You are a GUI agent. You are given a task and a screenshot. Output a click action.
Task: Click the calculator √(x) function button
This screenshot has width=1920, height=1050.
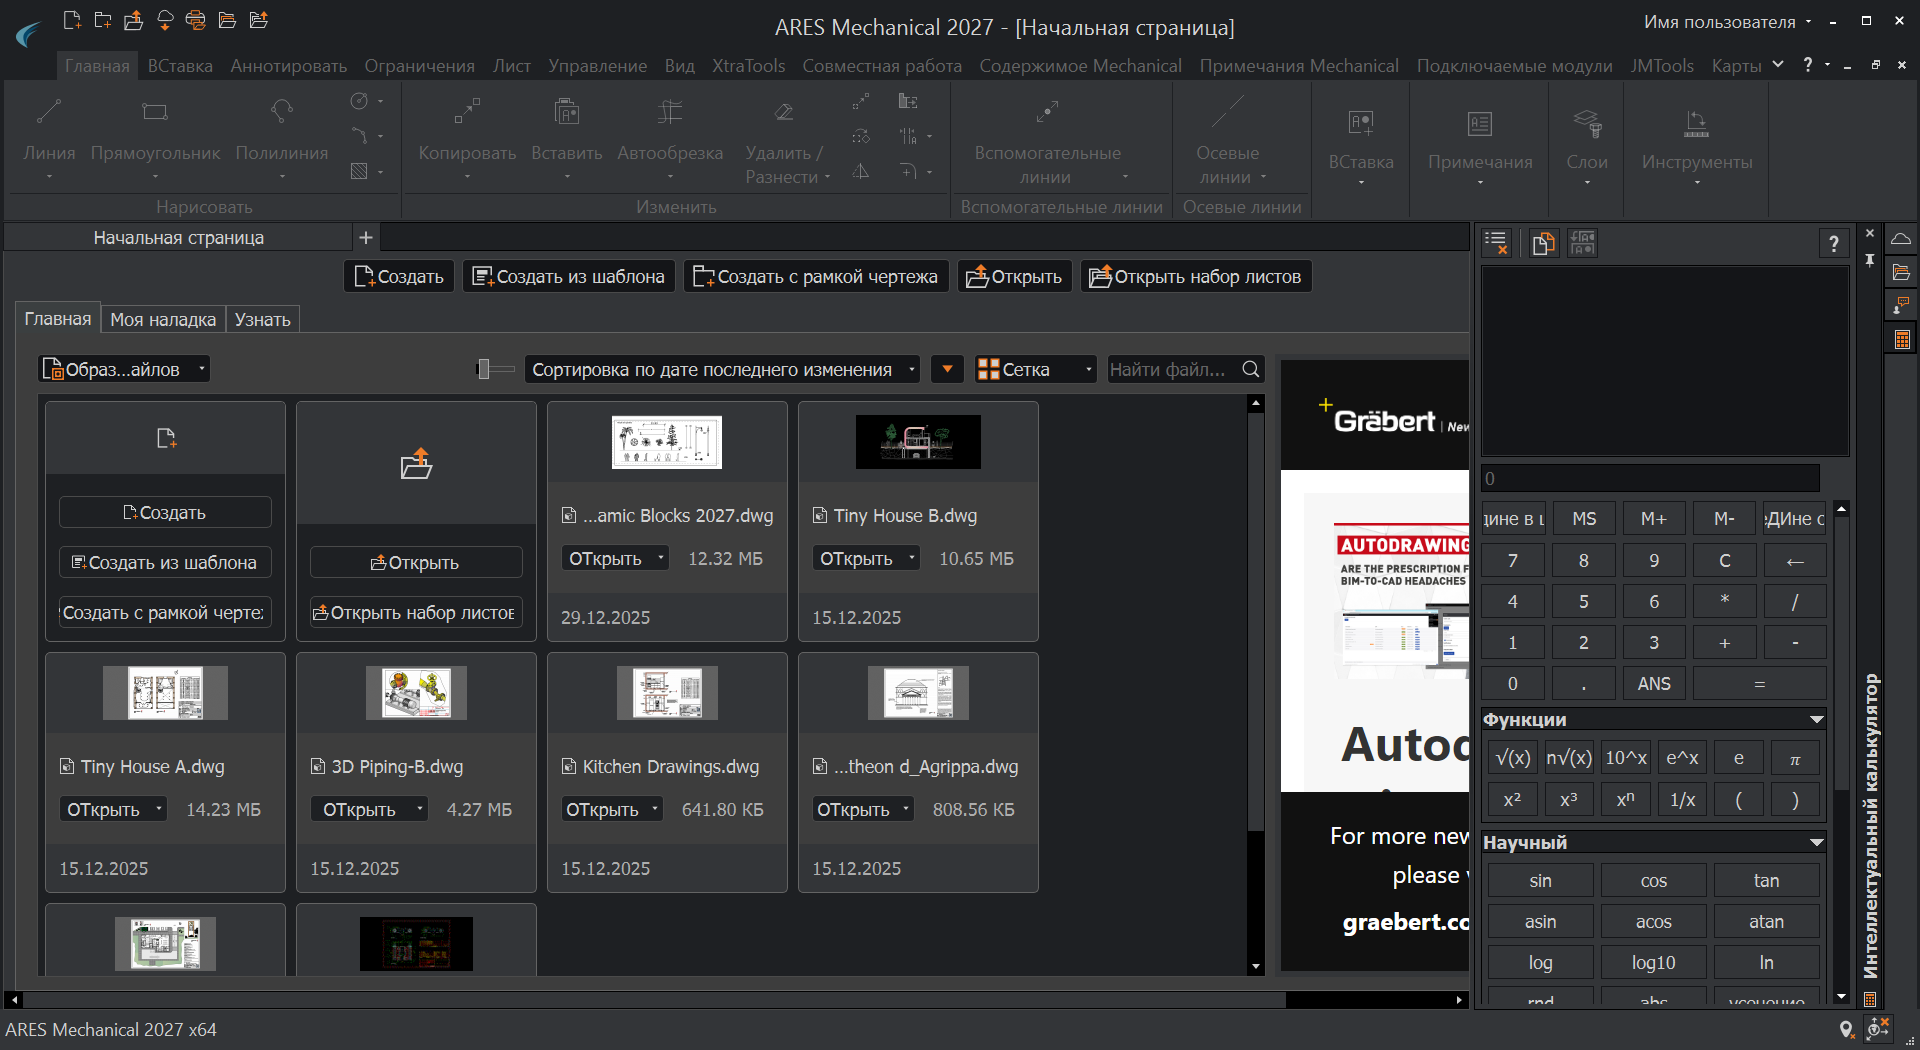[x=1512, y=758]
